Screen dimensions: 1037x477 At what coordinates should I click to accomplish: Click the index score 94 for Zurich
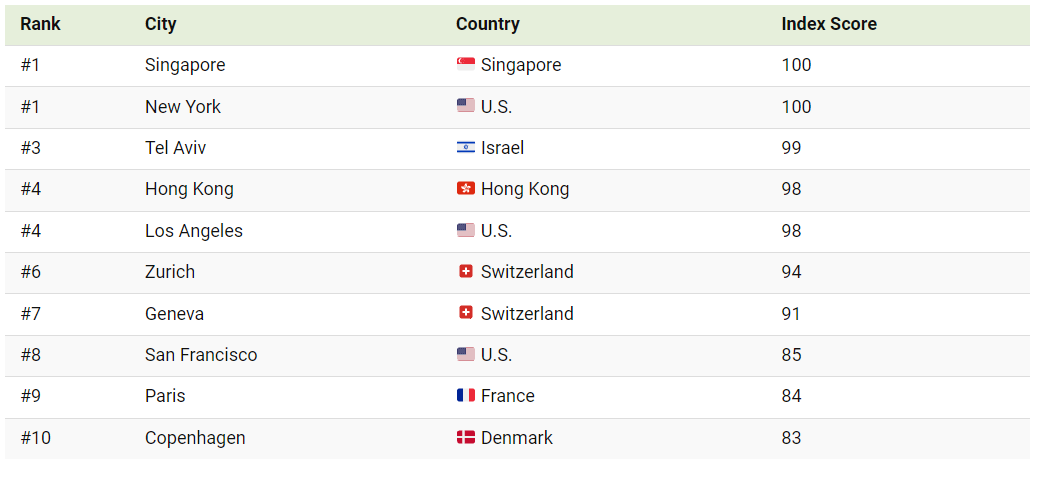pyautogui.click(x=791, y=272)
